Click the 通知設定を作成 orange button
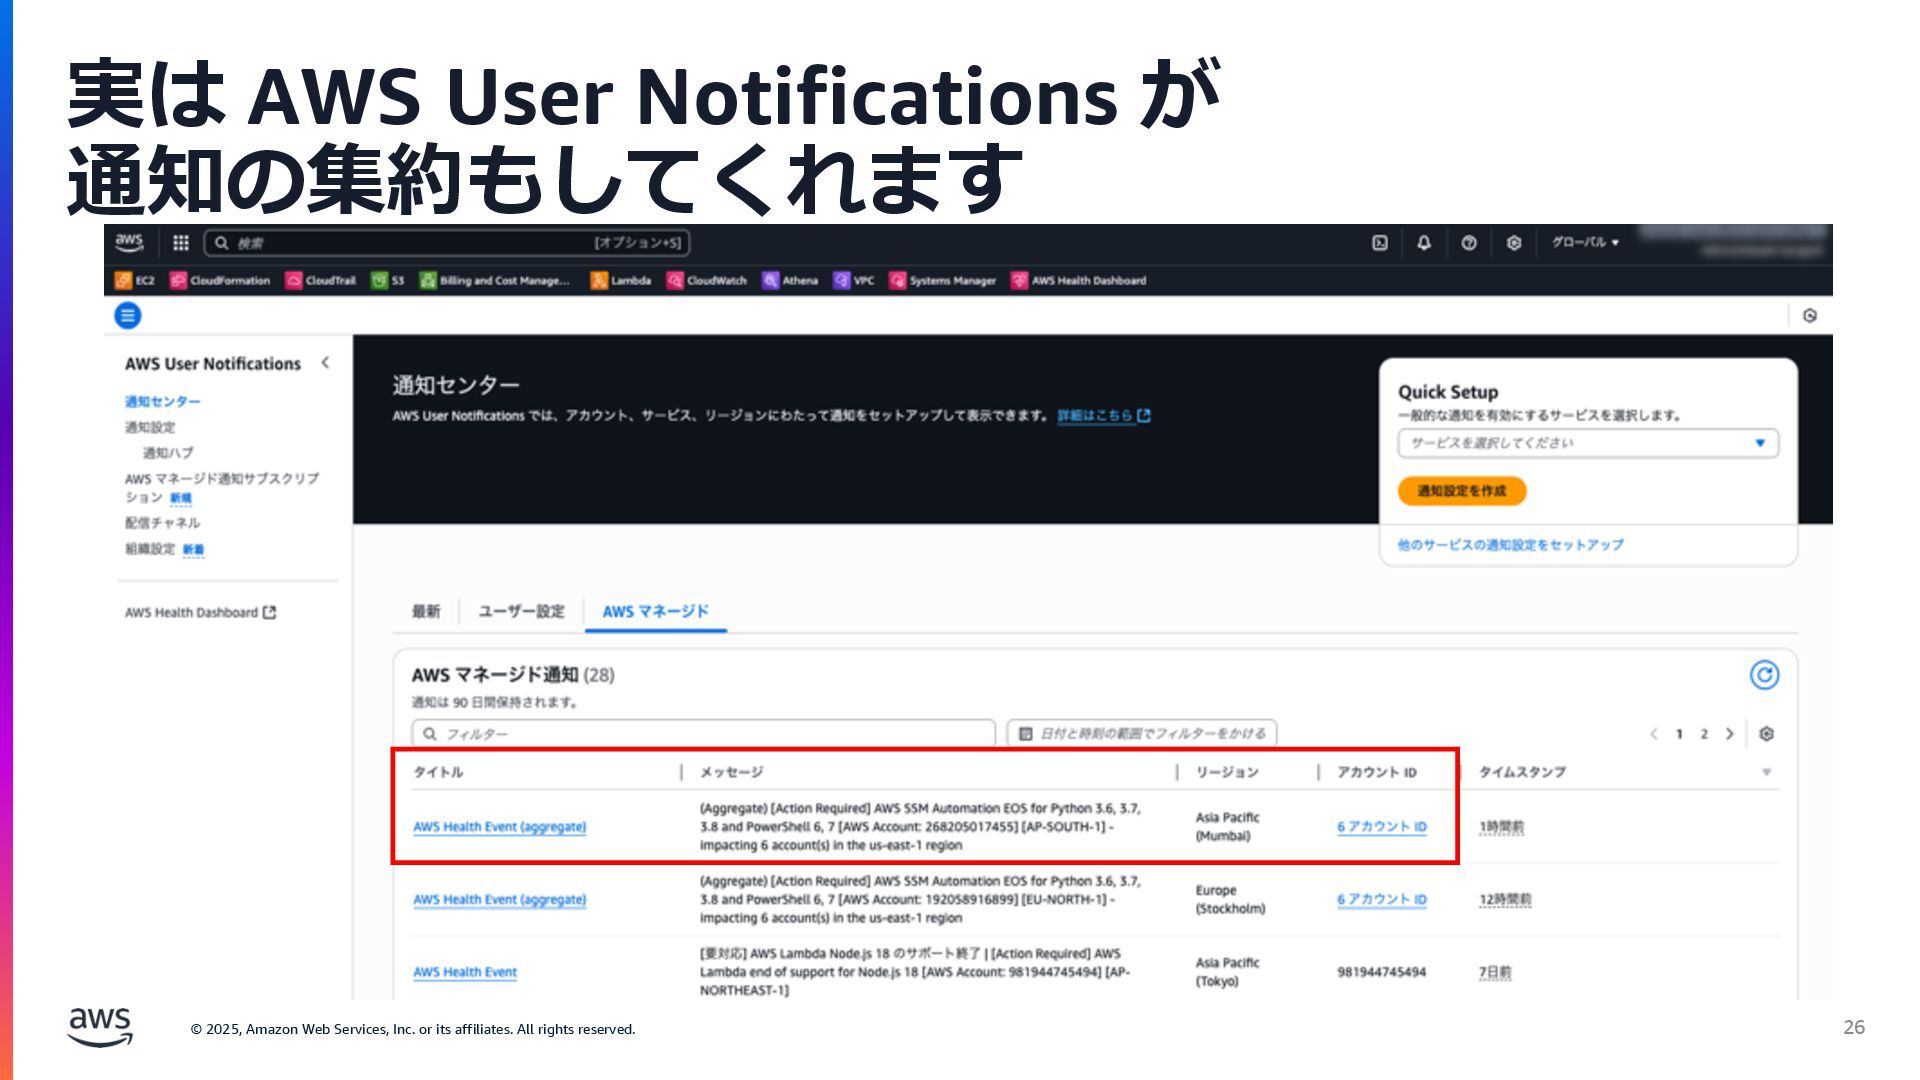The width and height of the screenshot is (1920, 1080). [x=1461, y=491]
